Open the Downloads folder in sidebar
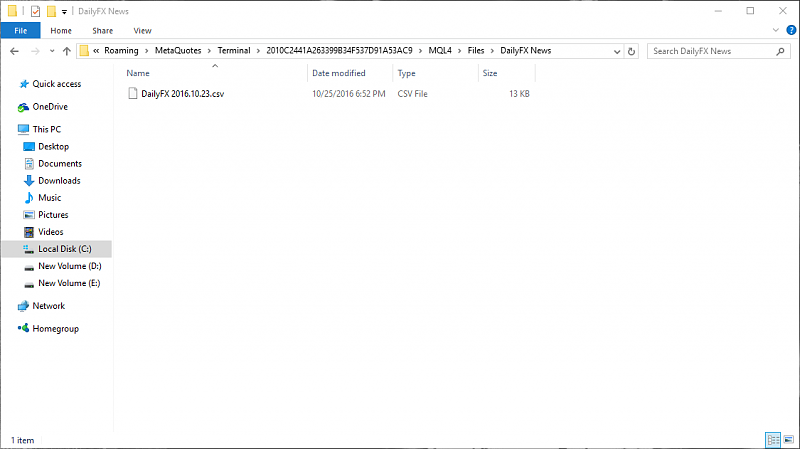Screen dimensions: 800x449 [x=59, y=181]
